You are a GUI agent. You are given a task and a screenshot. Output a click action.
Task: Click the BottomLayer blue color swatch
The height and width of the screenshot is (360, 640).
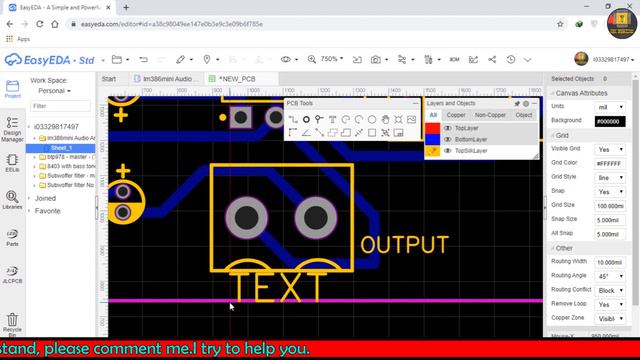(433, 140)
